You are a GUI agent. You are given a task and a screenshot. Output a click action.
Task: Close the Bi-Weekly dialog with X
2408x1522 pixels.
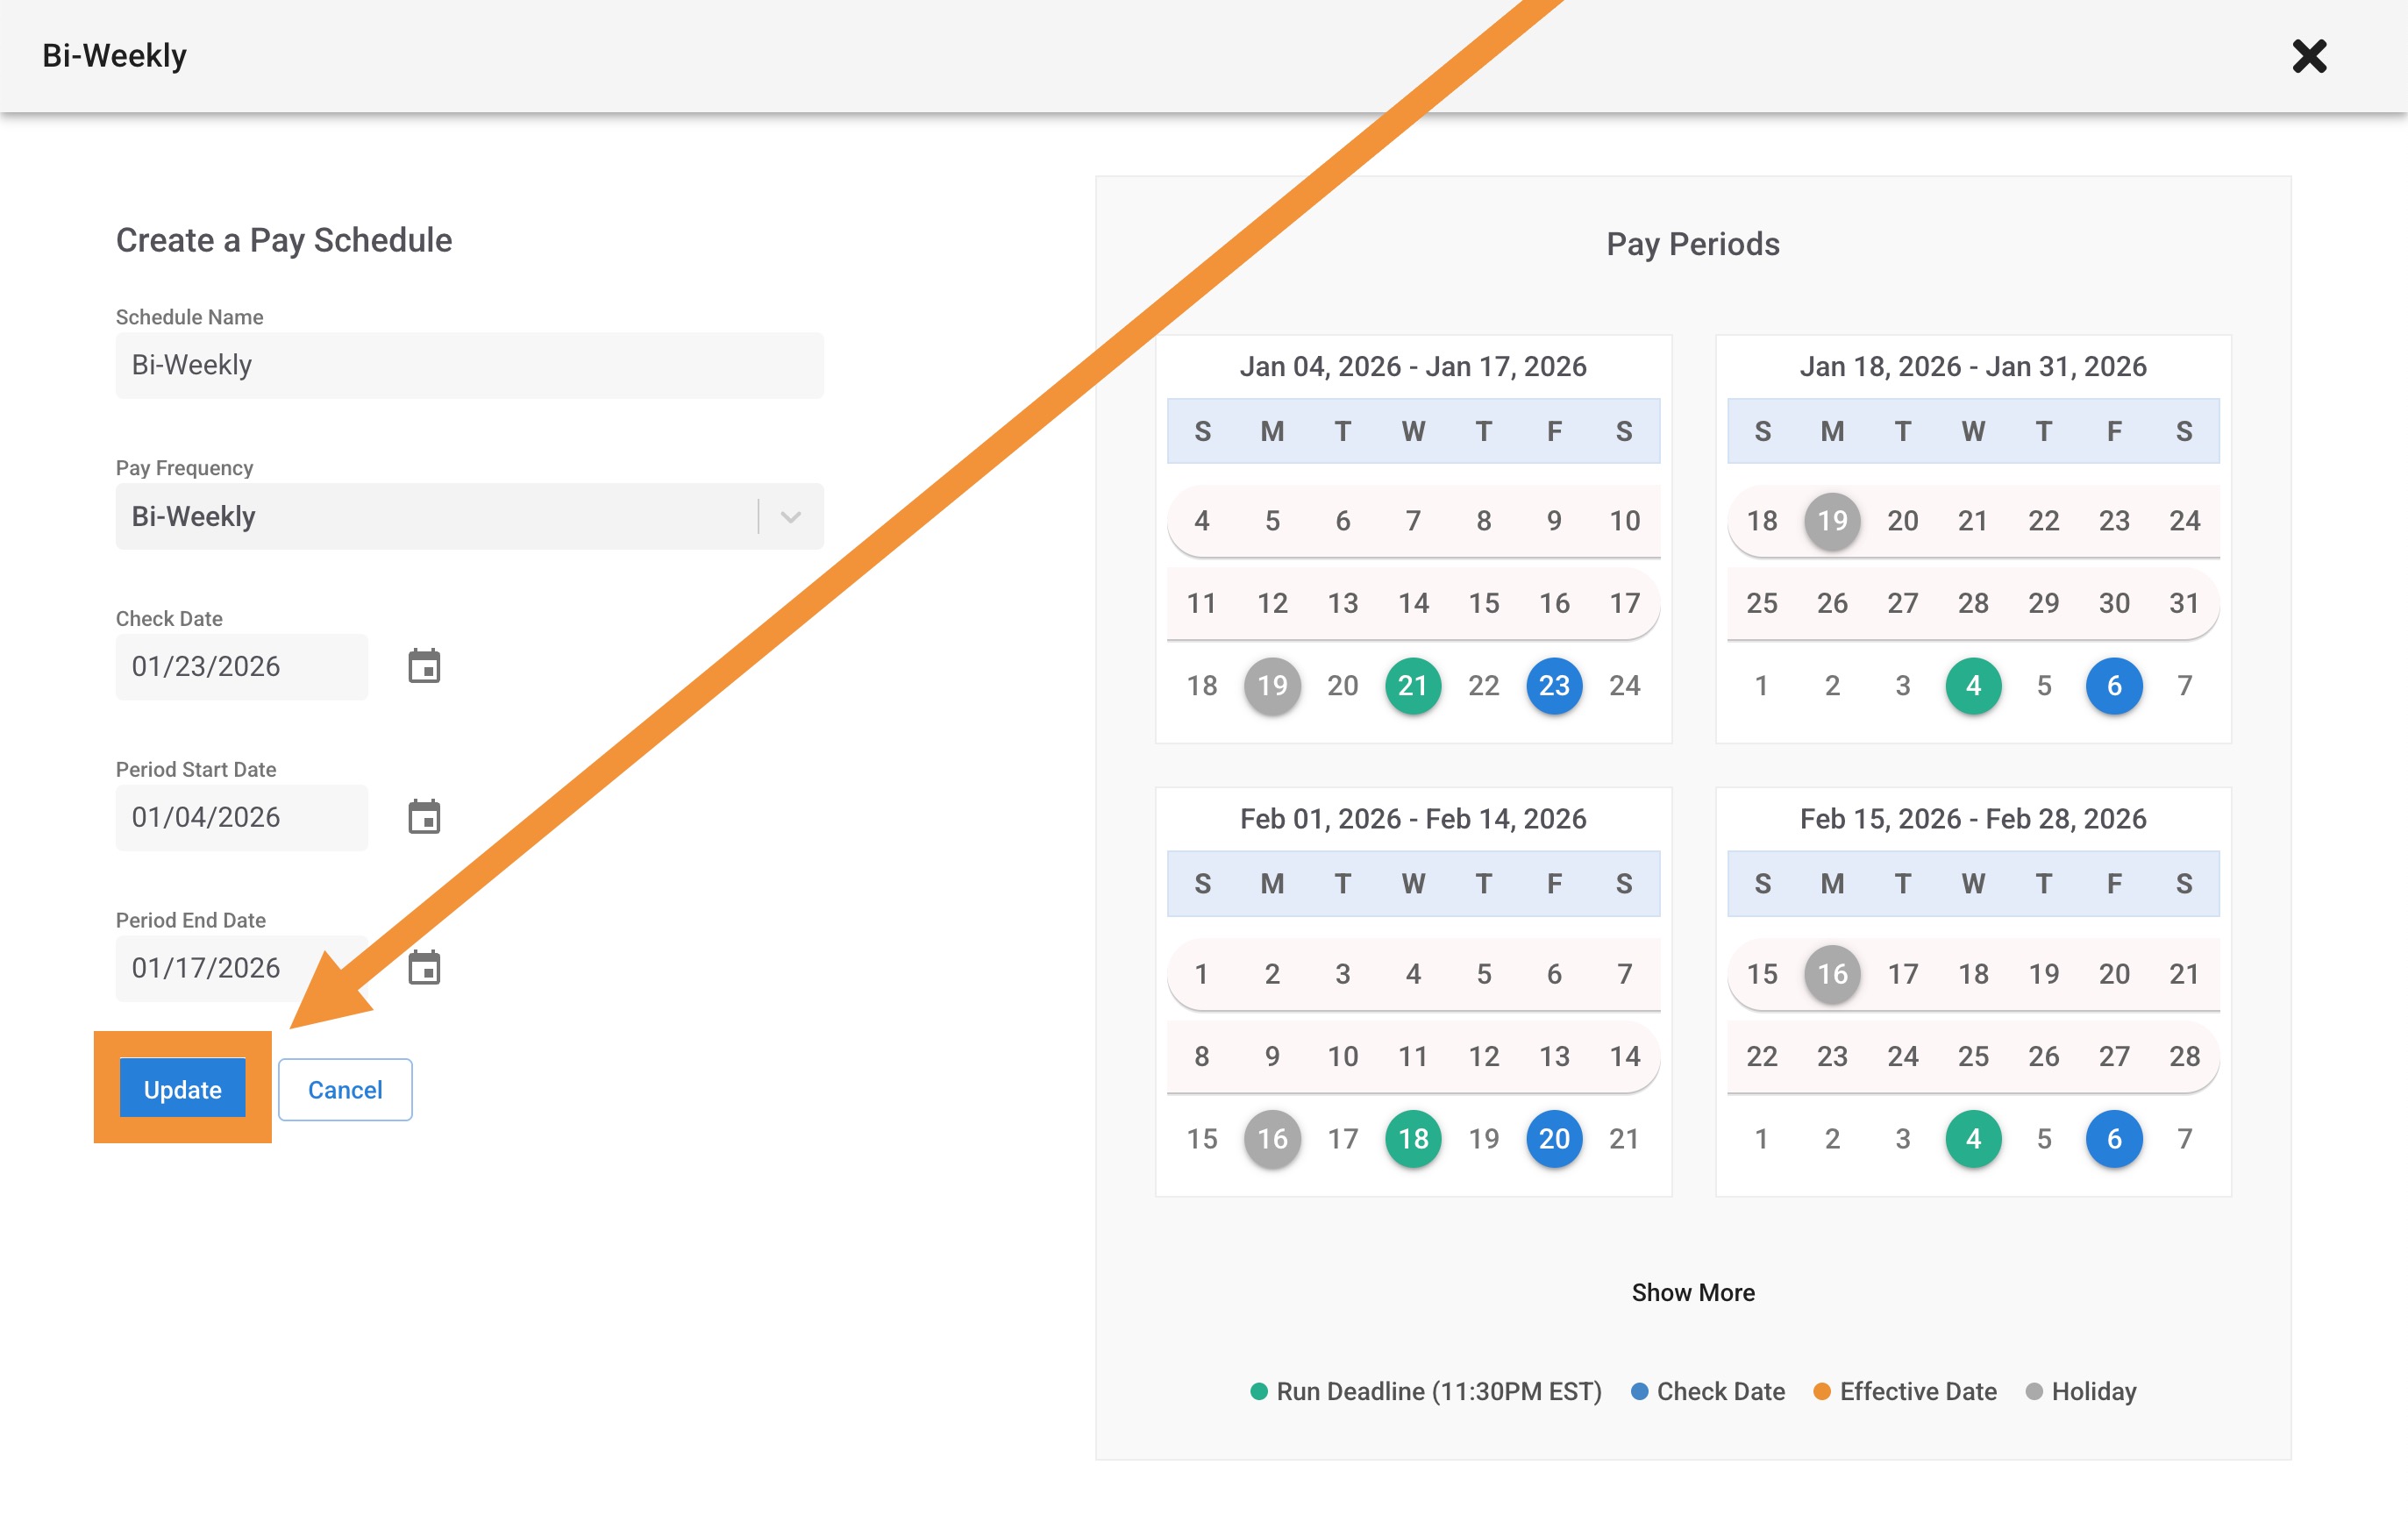pos(2309,56)
